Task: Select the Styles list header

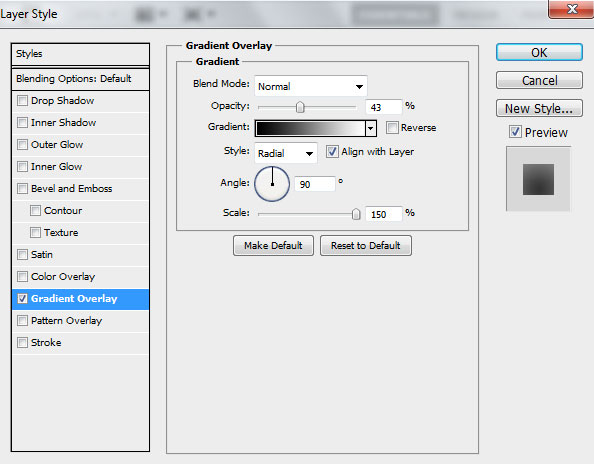Action: tap(80, 54)
